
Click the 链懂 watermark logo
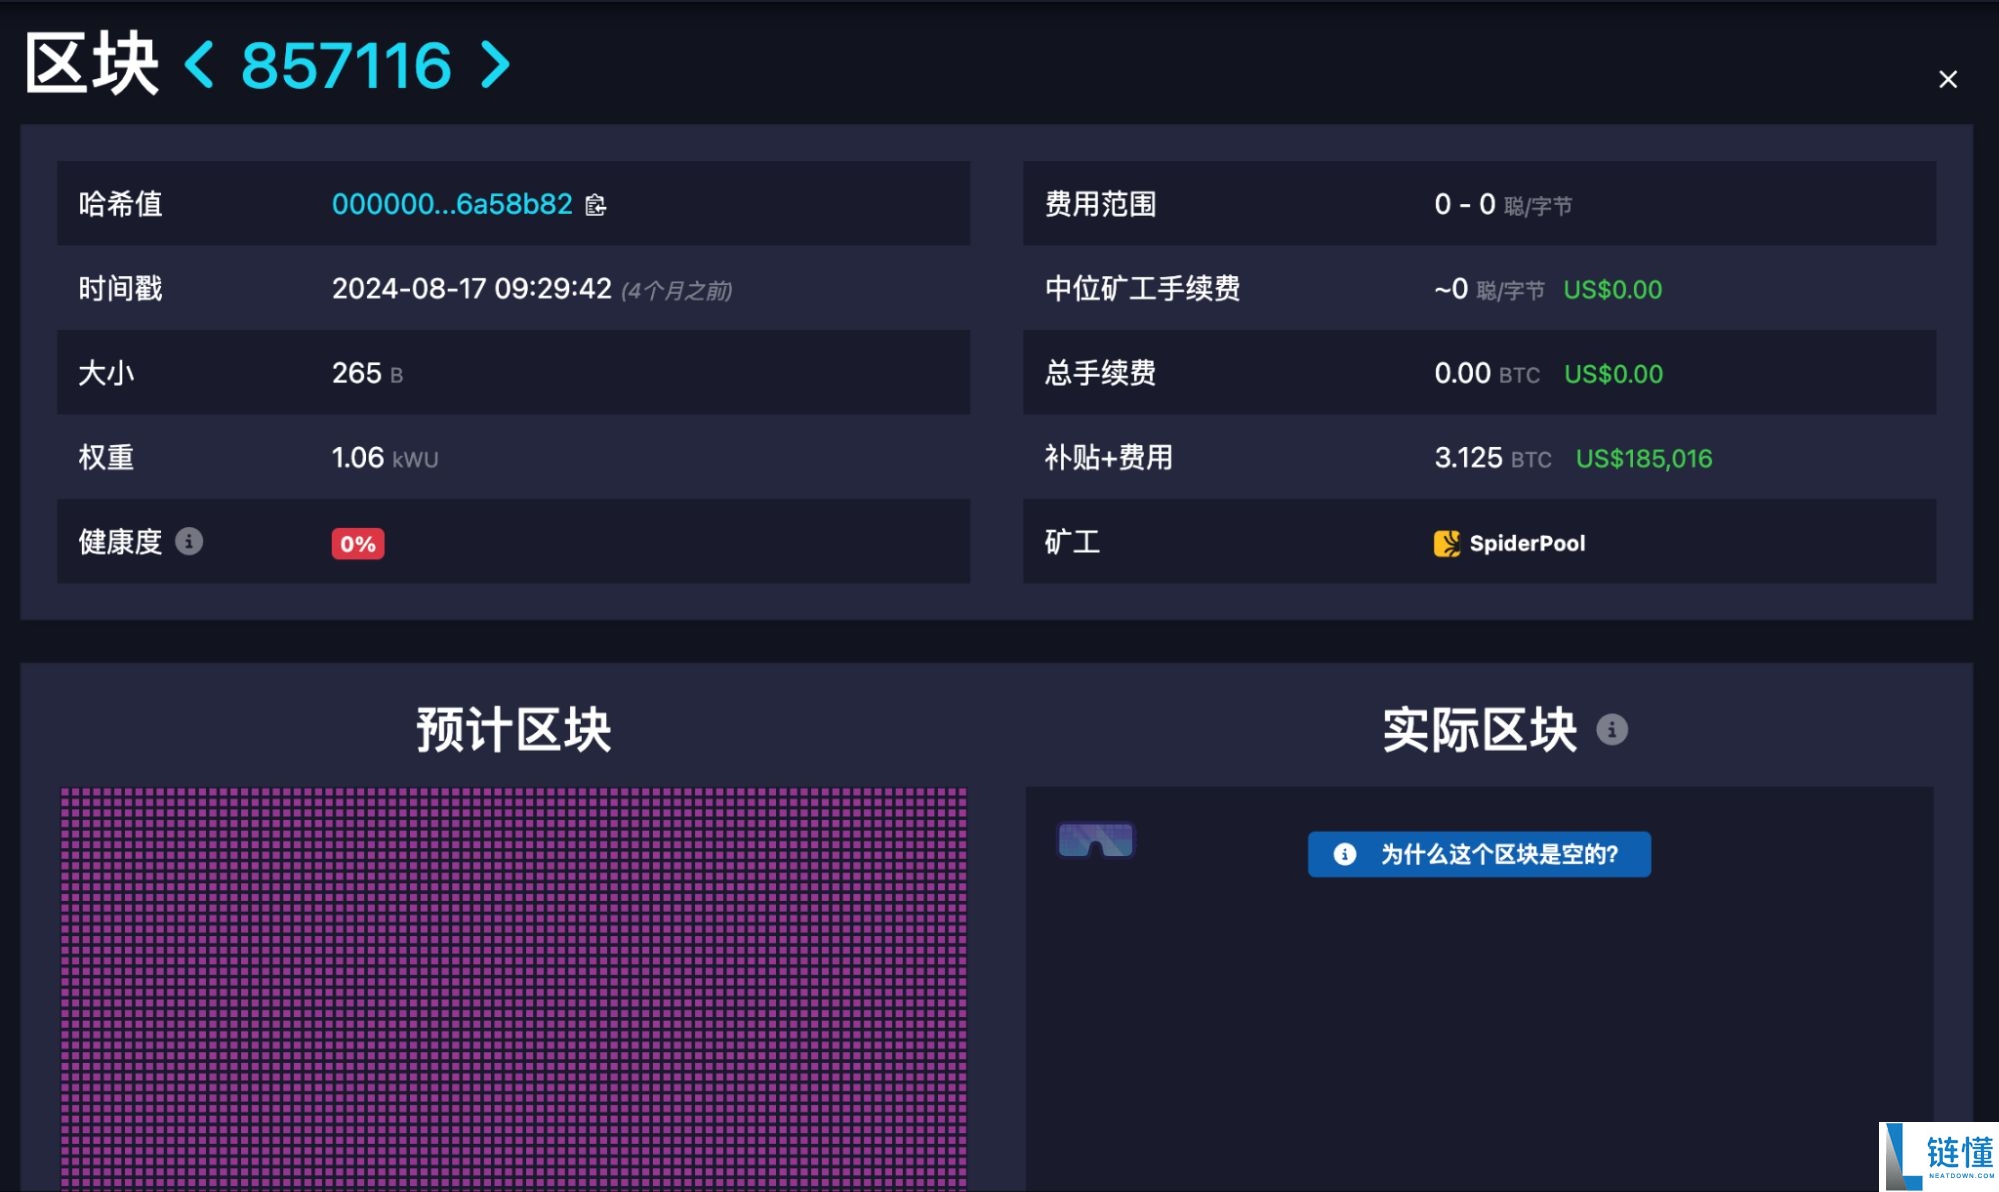1939,1156
